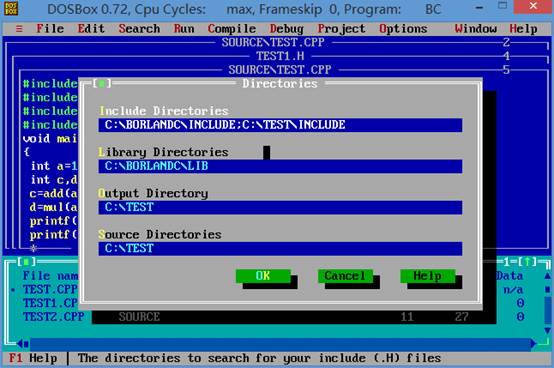Close the Directories dialog via its corner box
This screenshot has width=554, height=368.
[x=102, y=84]
